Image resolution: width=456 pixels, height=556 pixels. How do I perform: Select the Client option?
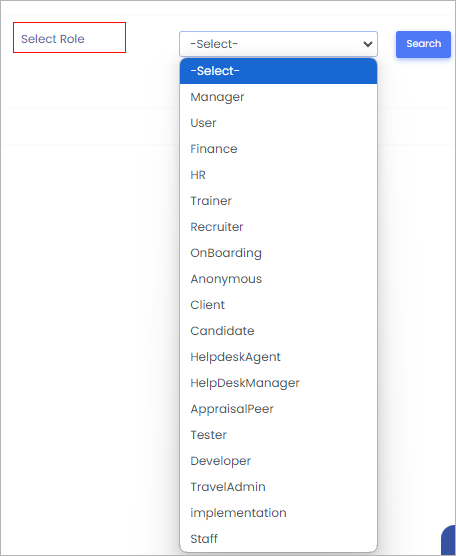coord(278,305)
